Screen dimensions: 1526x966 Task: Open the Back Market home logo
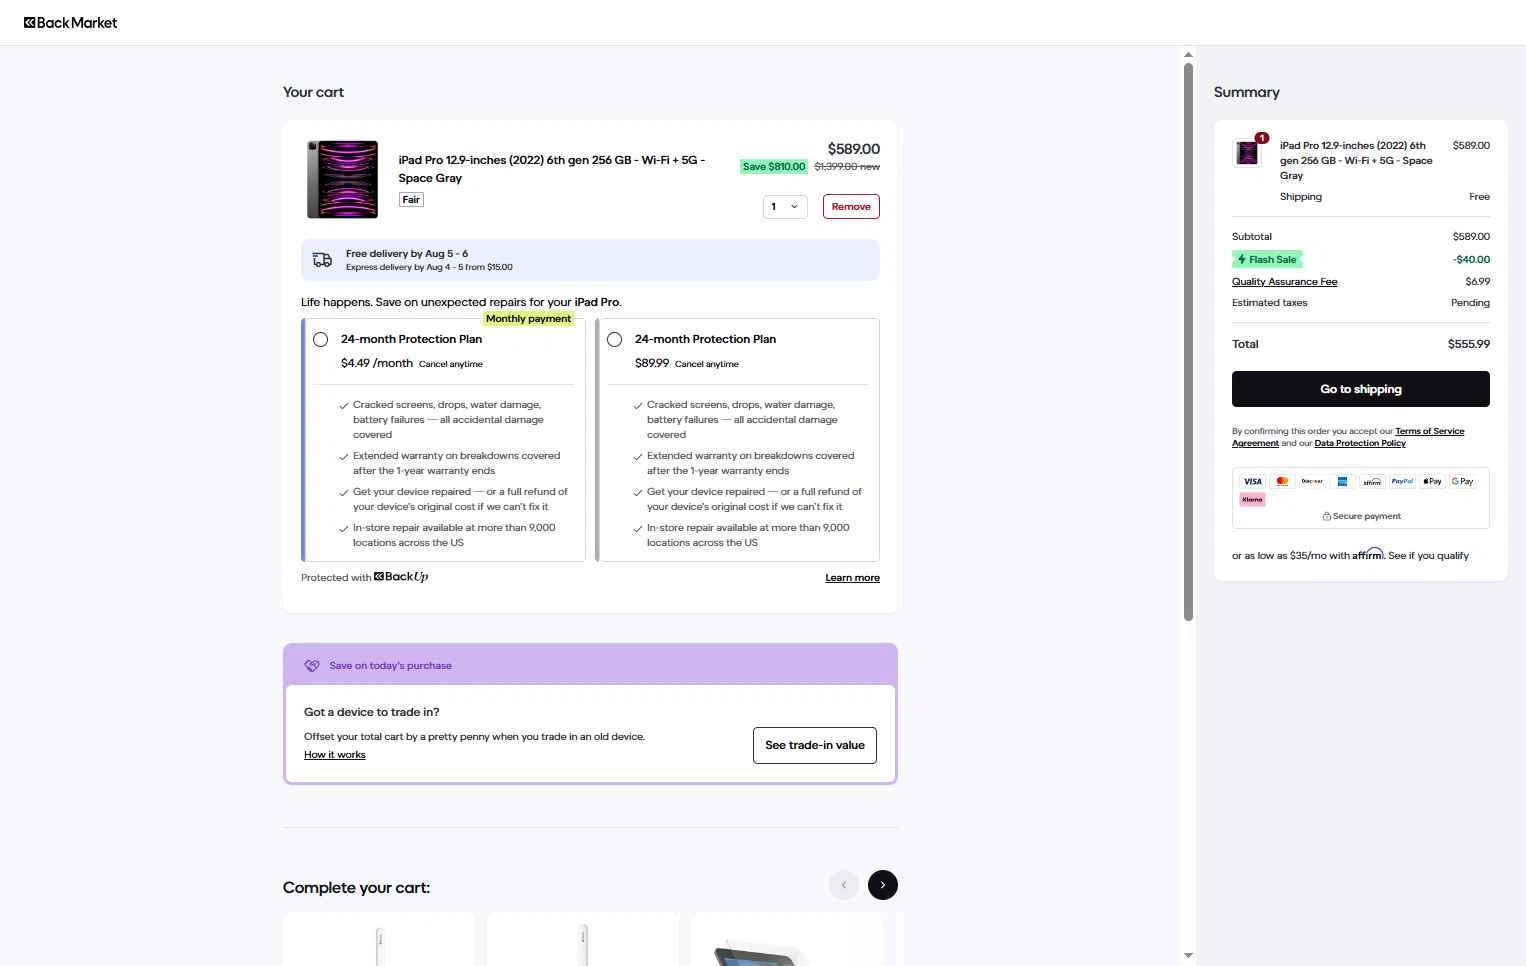pos(70,22)
